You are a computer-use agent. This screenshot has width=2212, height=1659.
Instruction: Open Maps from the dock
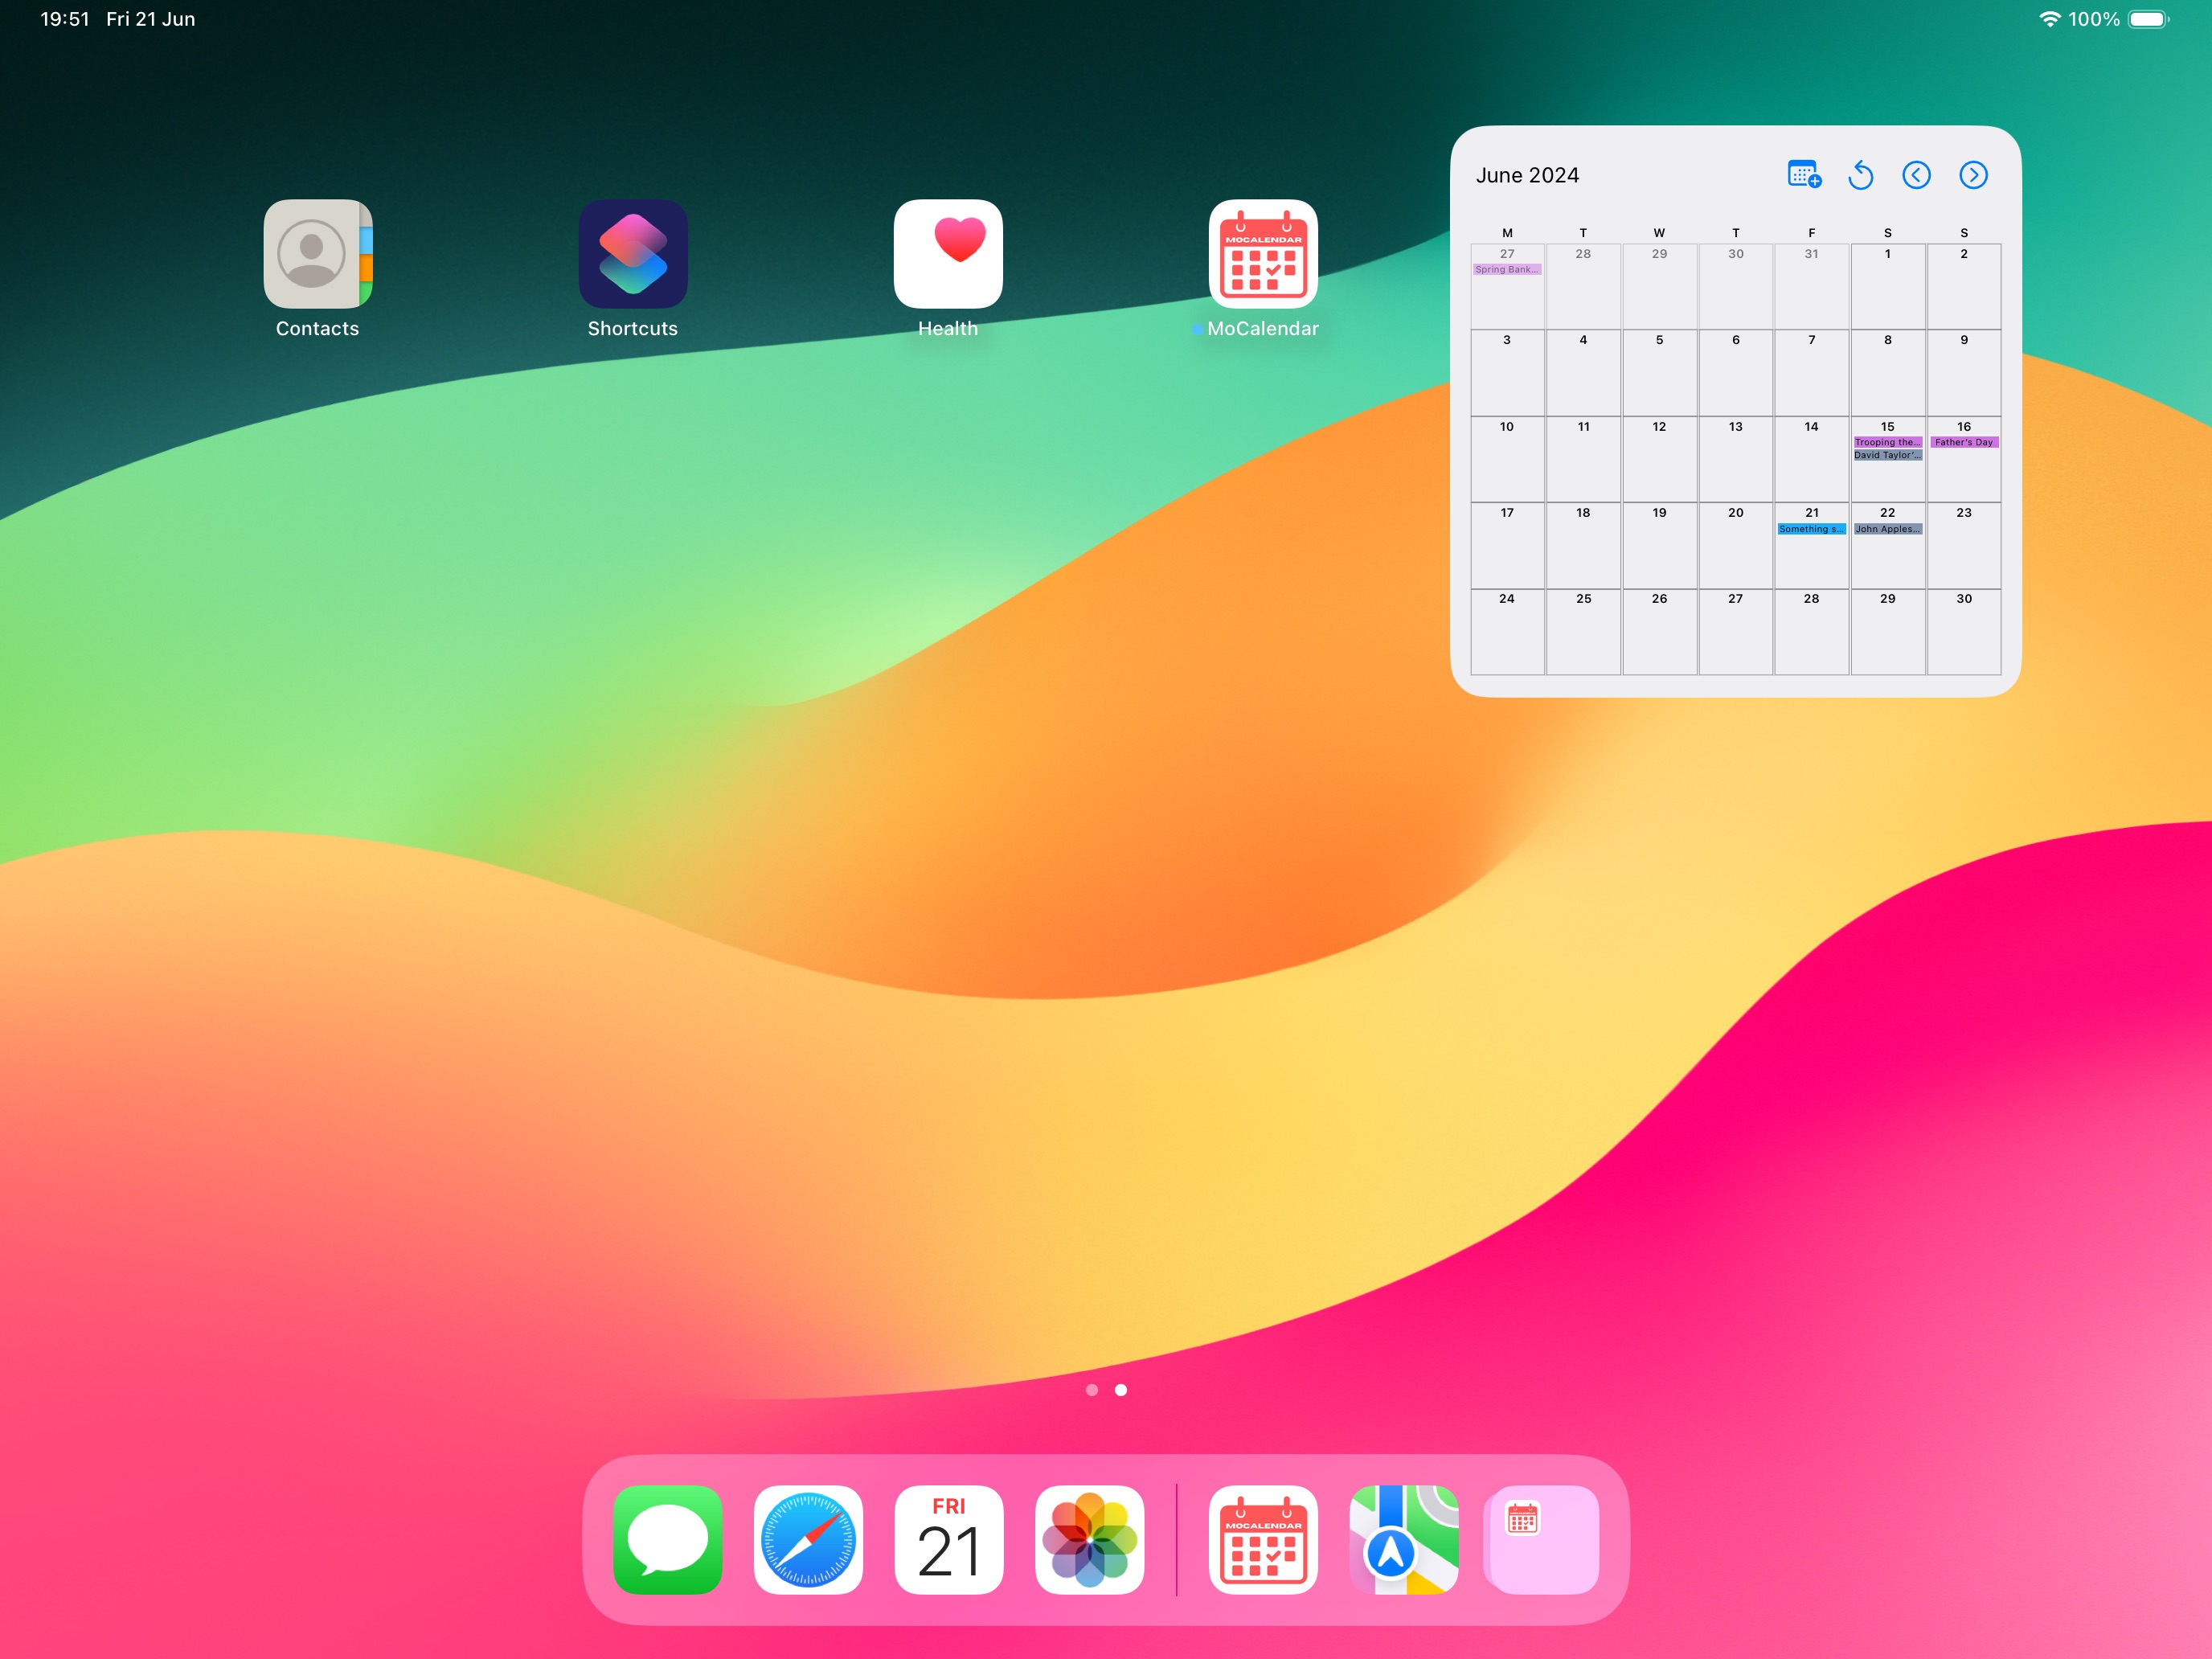[x=1404, y=1539]
